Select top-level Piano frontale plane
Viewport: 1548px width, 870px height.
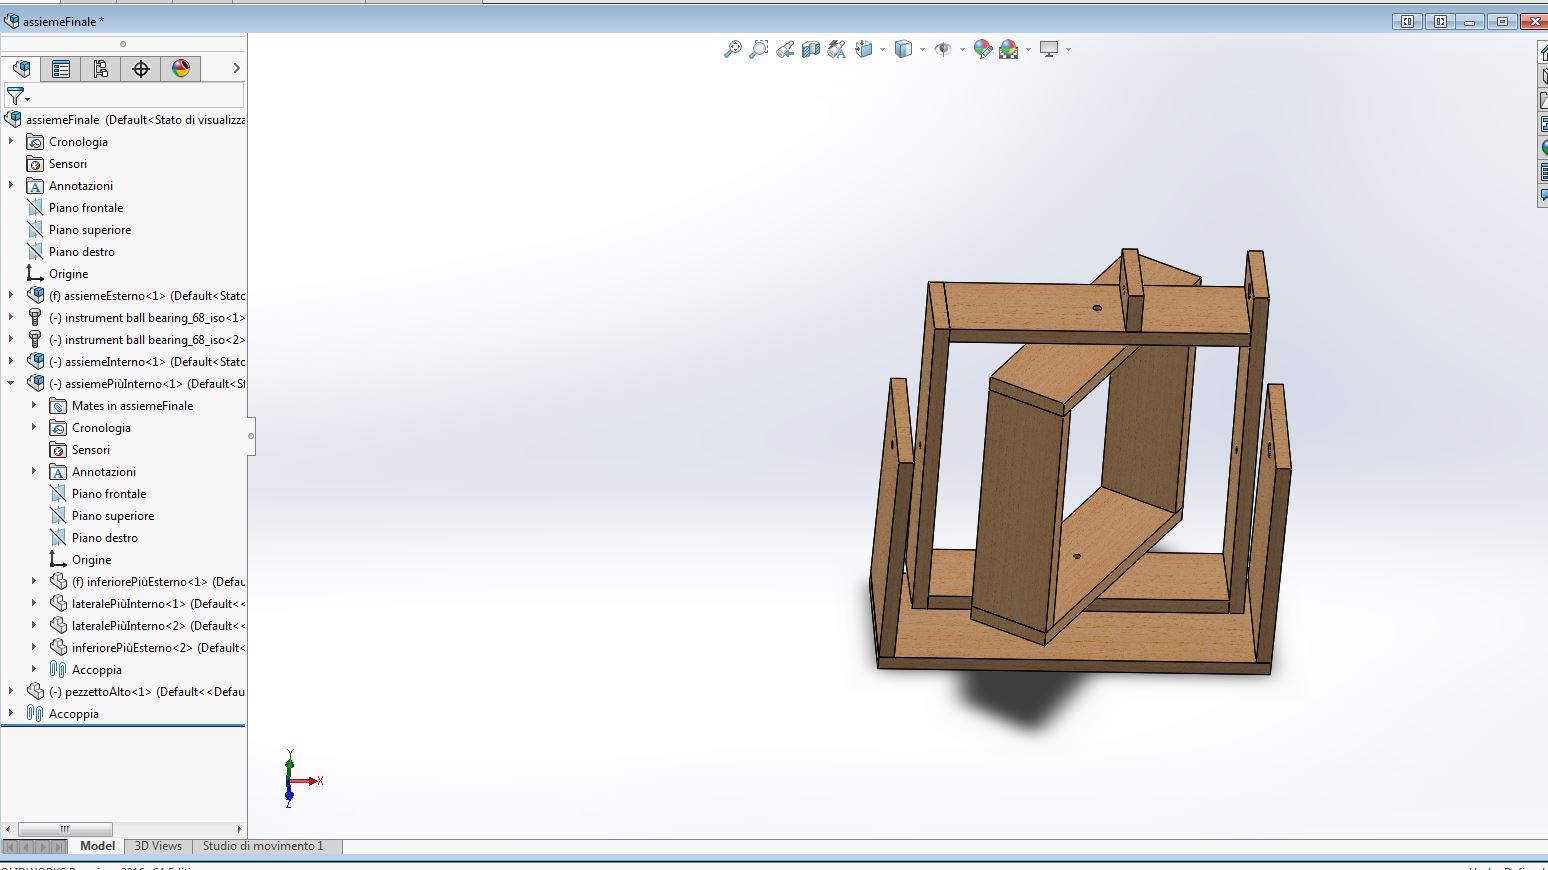(x=86, y=207)
